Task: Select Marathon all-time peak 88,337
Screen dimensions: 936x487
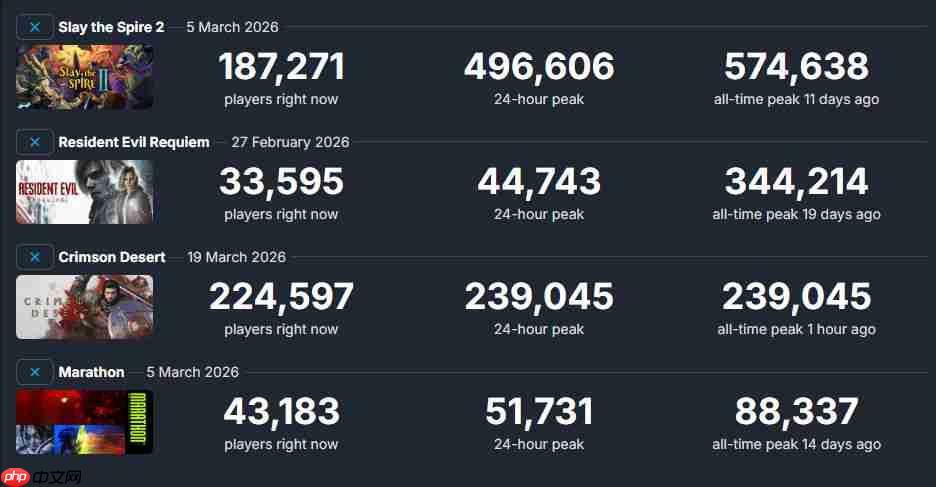Action: 796,411
